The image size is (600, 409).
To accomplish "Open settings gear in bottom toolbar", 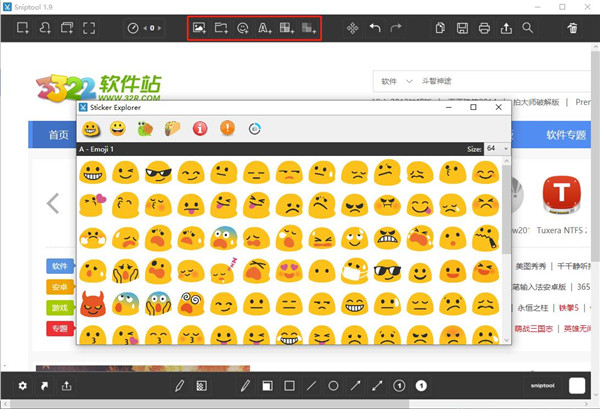I will pyautogui.click(x=23, y=385).
